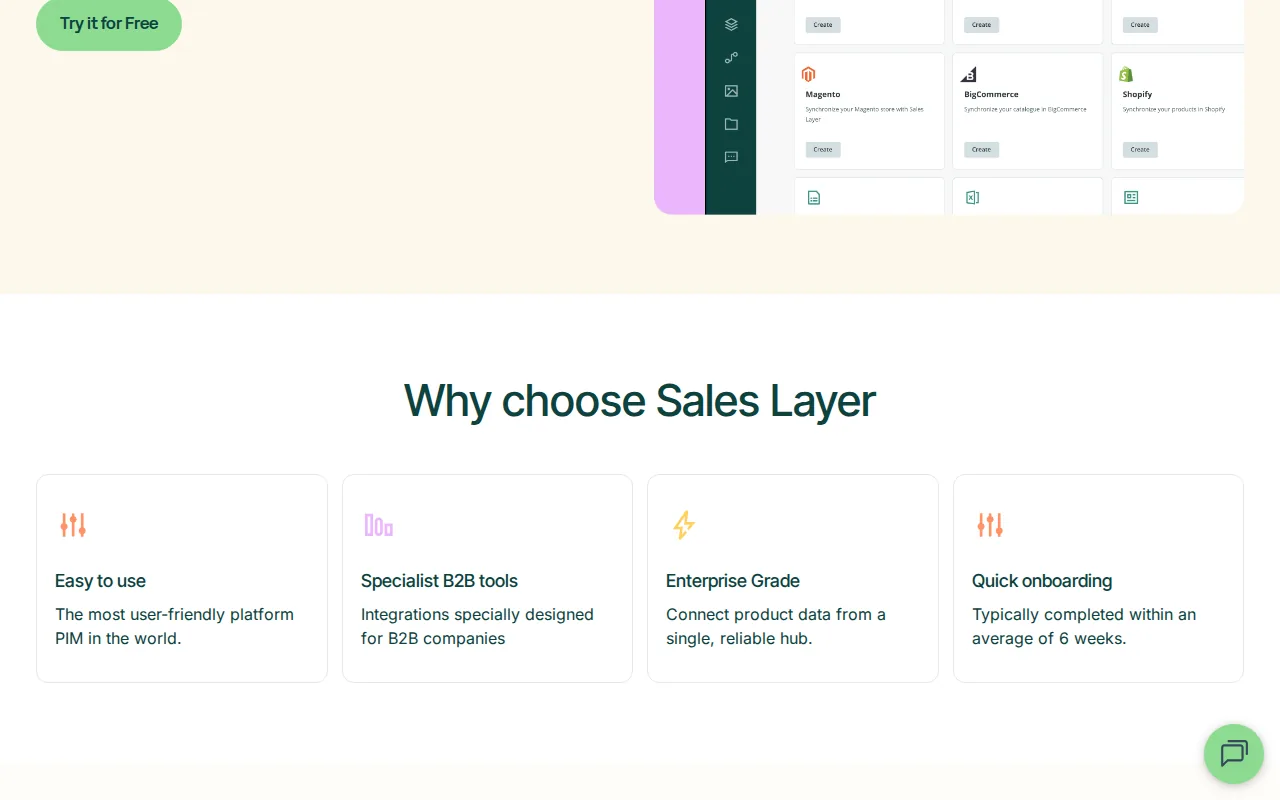Select the Easy to use heading
The width and height of the screenshot is (1280, 800).
(x=100, y=581)
